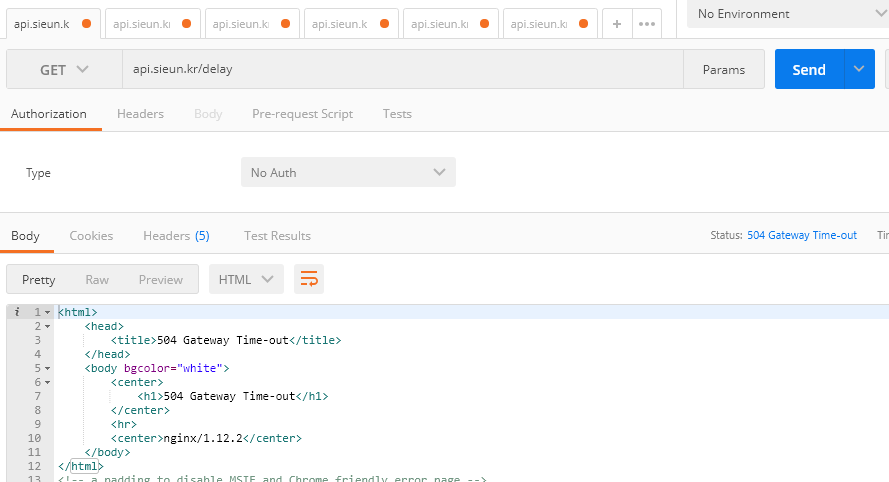Viewport: 889px width, 482px height.
Task: Click the Type label in Authorization
Action: [38, 173]
